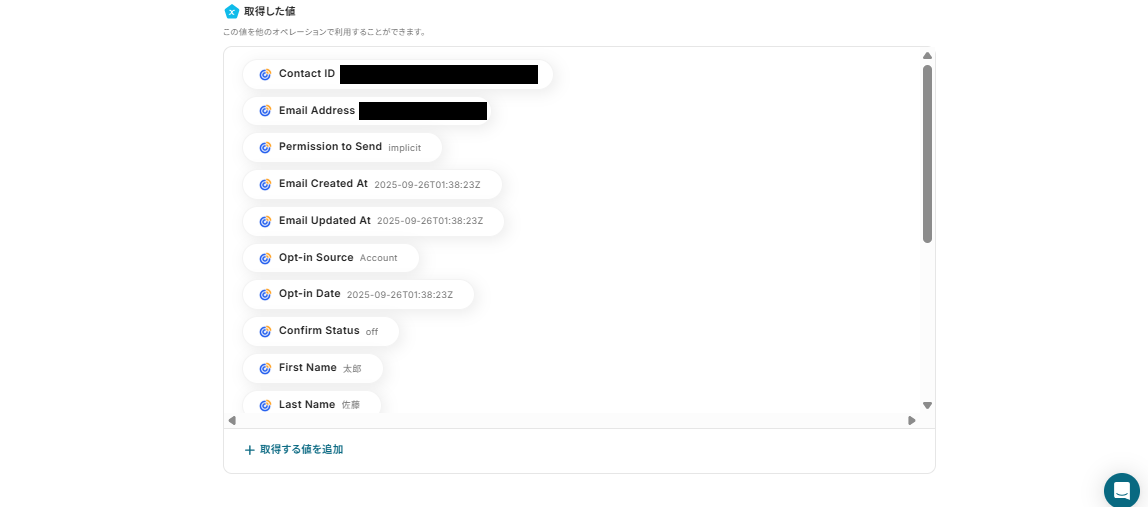The width and height of the screenshot is (1148, 507).
Task: Click the icon next to Confirm Status
Action: (265, 332)
